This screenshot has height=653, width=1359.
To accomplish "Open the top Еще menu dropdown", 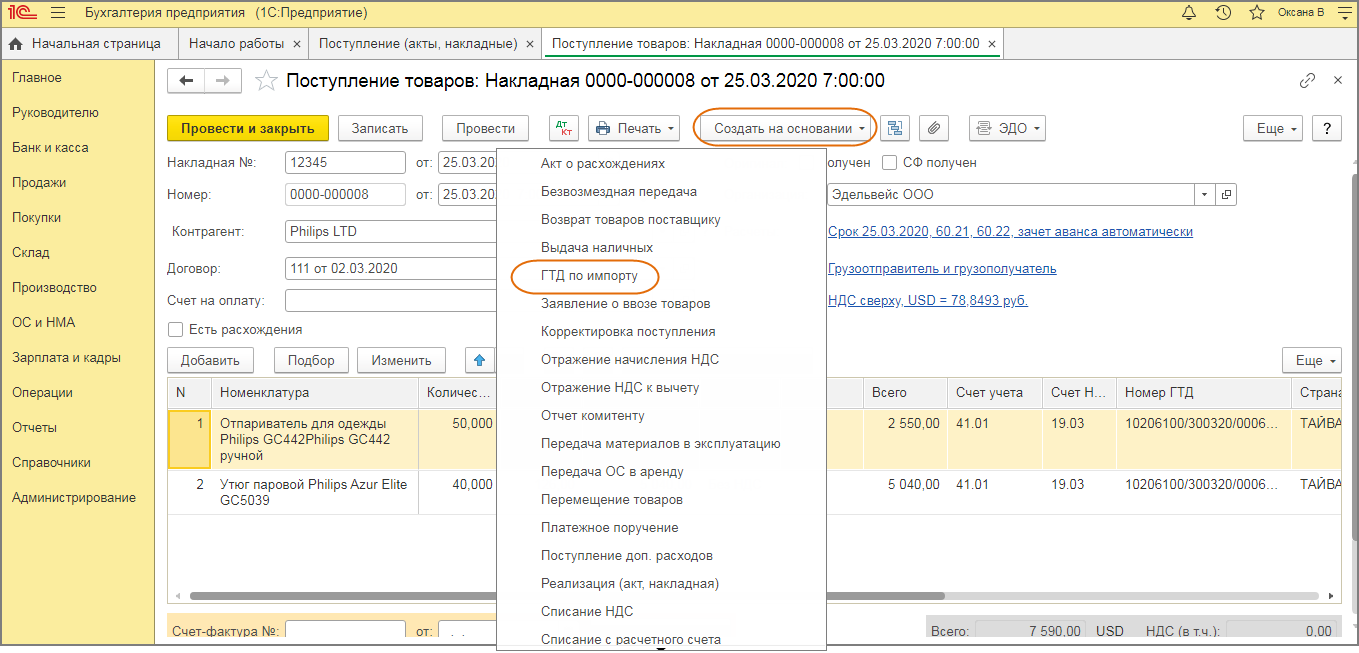I will (1273, 128).
